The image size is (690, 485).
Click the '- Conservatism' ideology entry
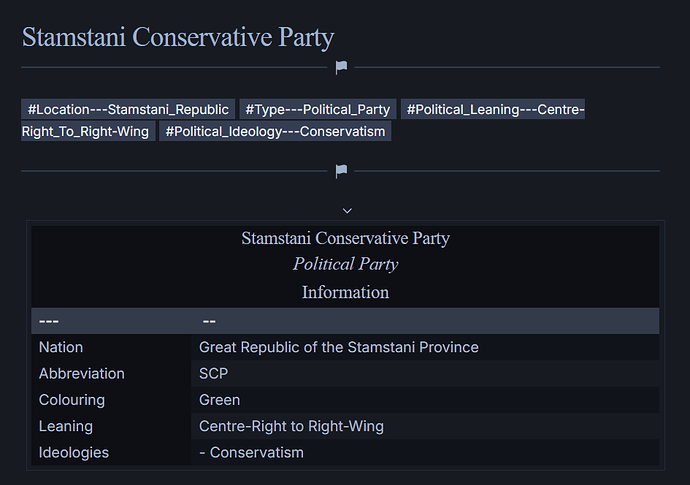click(251, 452)
